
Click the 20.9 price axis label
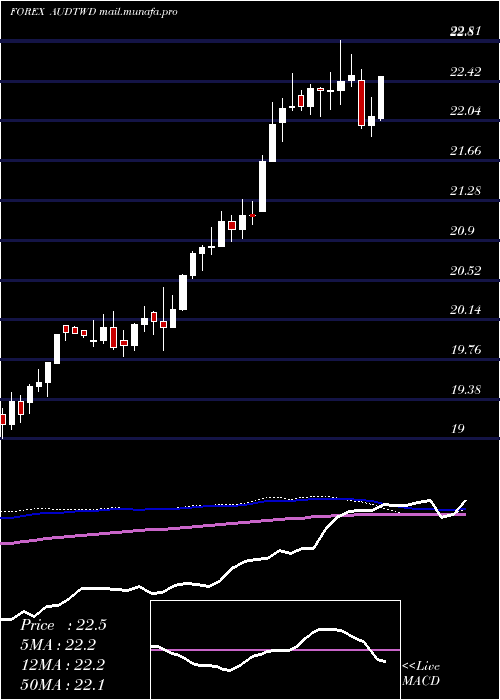coord(462,231)
